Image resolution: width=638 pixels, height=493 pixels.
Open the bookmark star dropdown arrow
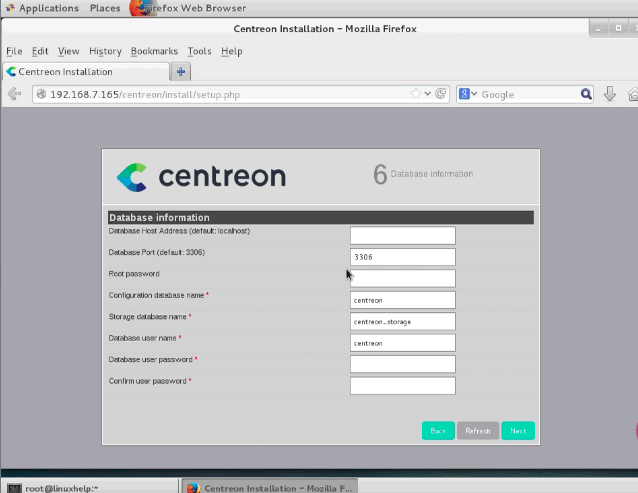(428, 94)
